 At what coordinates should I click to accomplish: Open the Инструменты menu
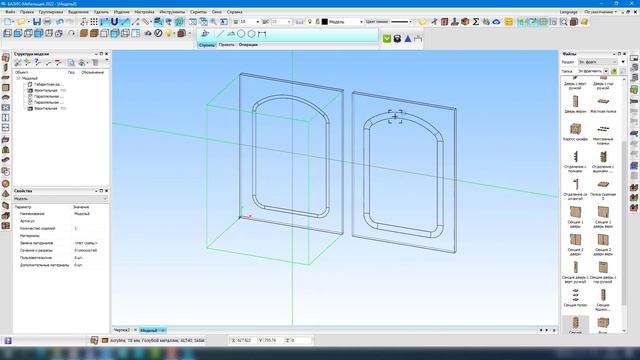172,12
